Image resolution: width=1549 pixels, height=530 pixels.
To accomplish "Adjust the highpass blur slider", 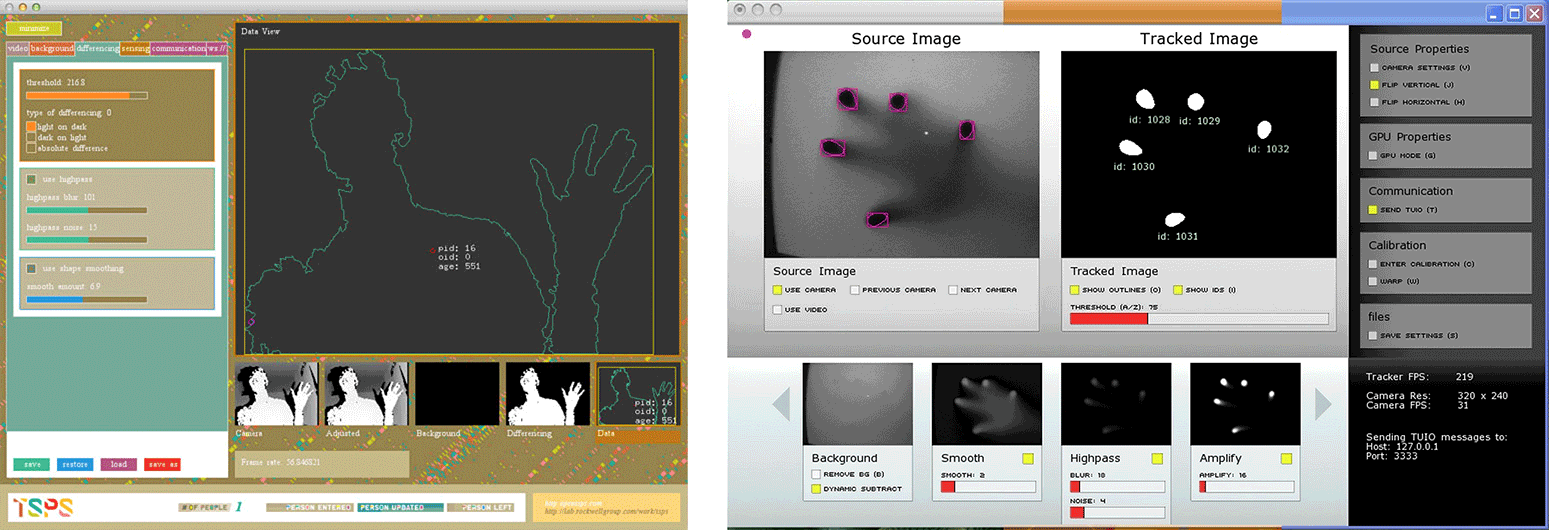I will (x=87, y=211).
